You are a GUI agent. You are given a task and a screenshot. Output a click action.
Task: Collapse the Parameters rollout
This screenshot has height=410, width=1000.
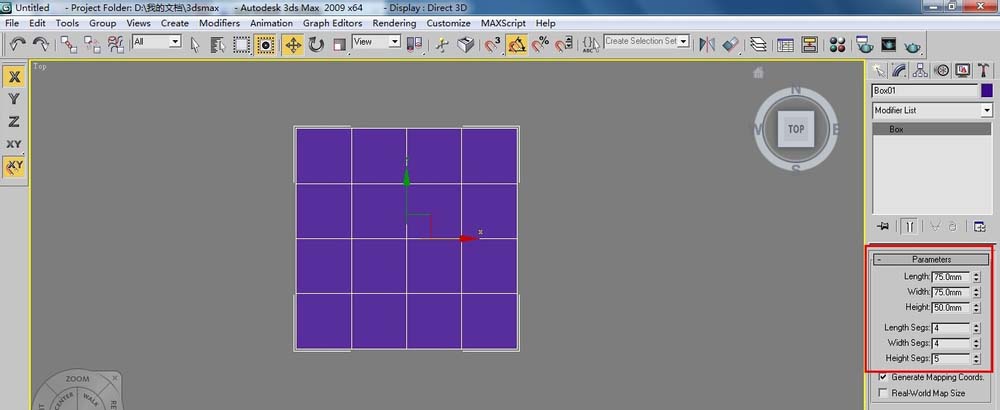pos(931,260)
